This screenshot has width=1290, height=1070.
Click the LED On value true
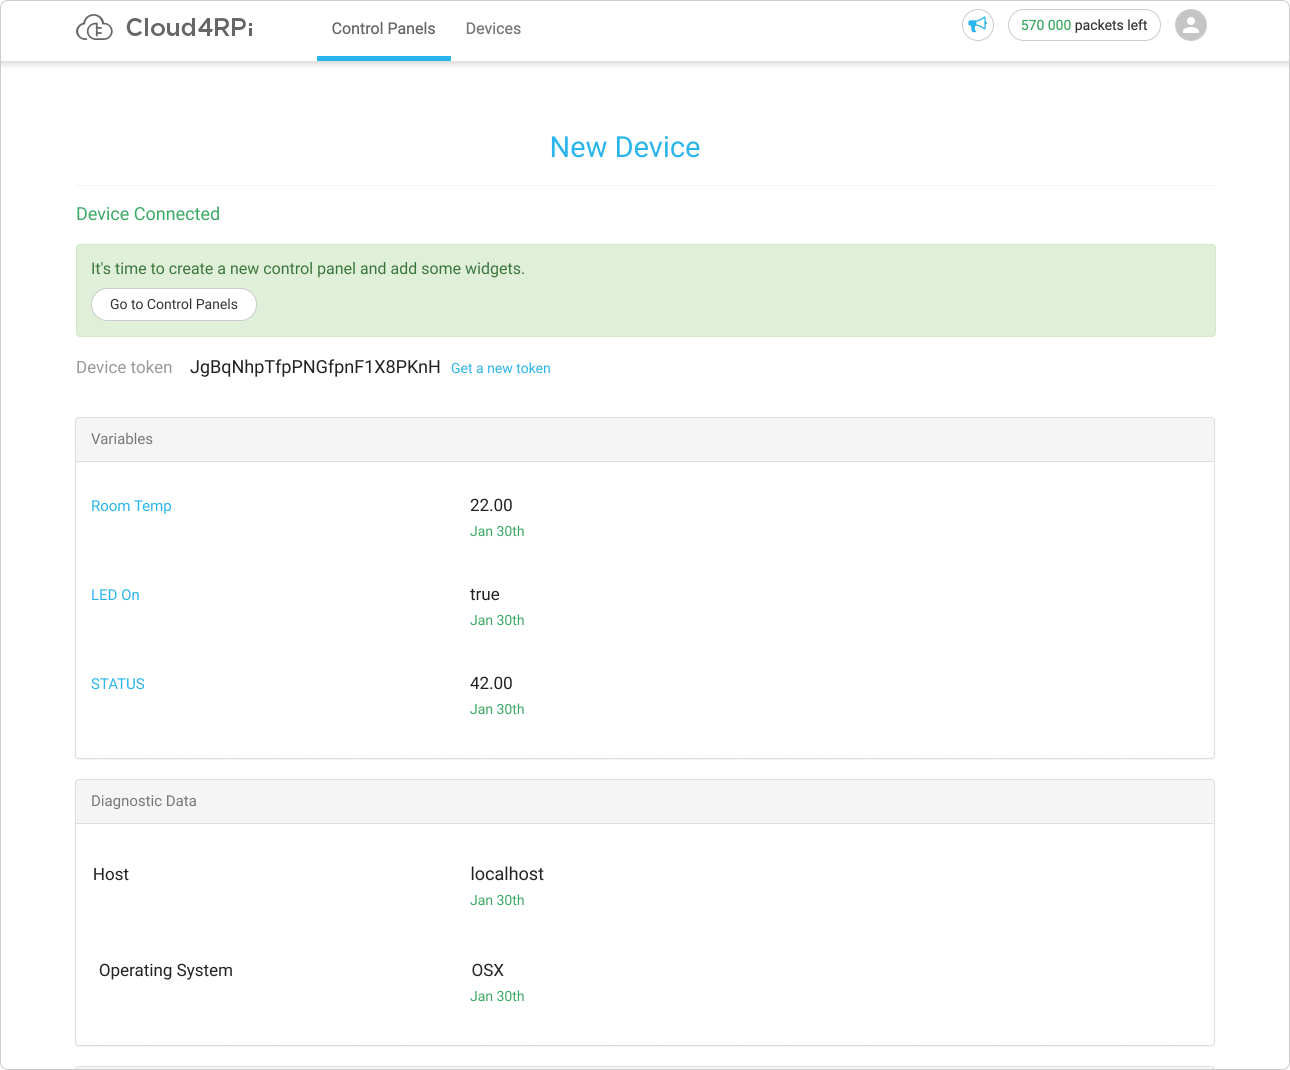click(485, 594)
